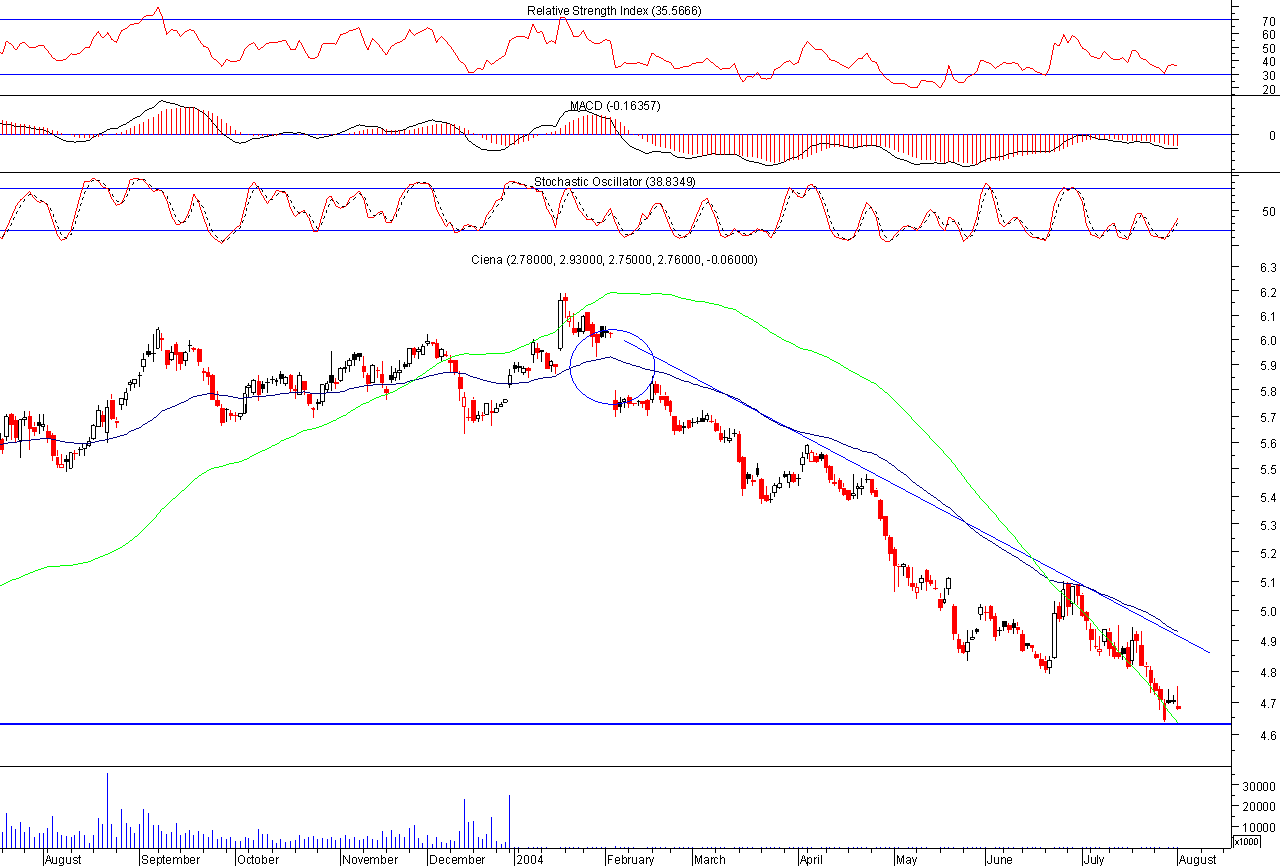This screenshot has width=1280, height=866.
Task: Select the May label on the time axis
Action: [x=906, y=859]
